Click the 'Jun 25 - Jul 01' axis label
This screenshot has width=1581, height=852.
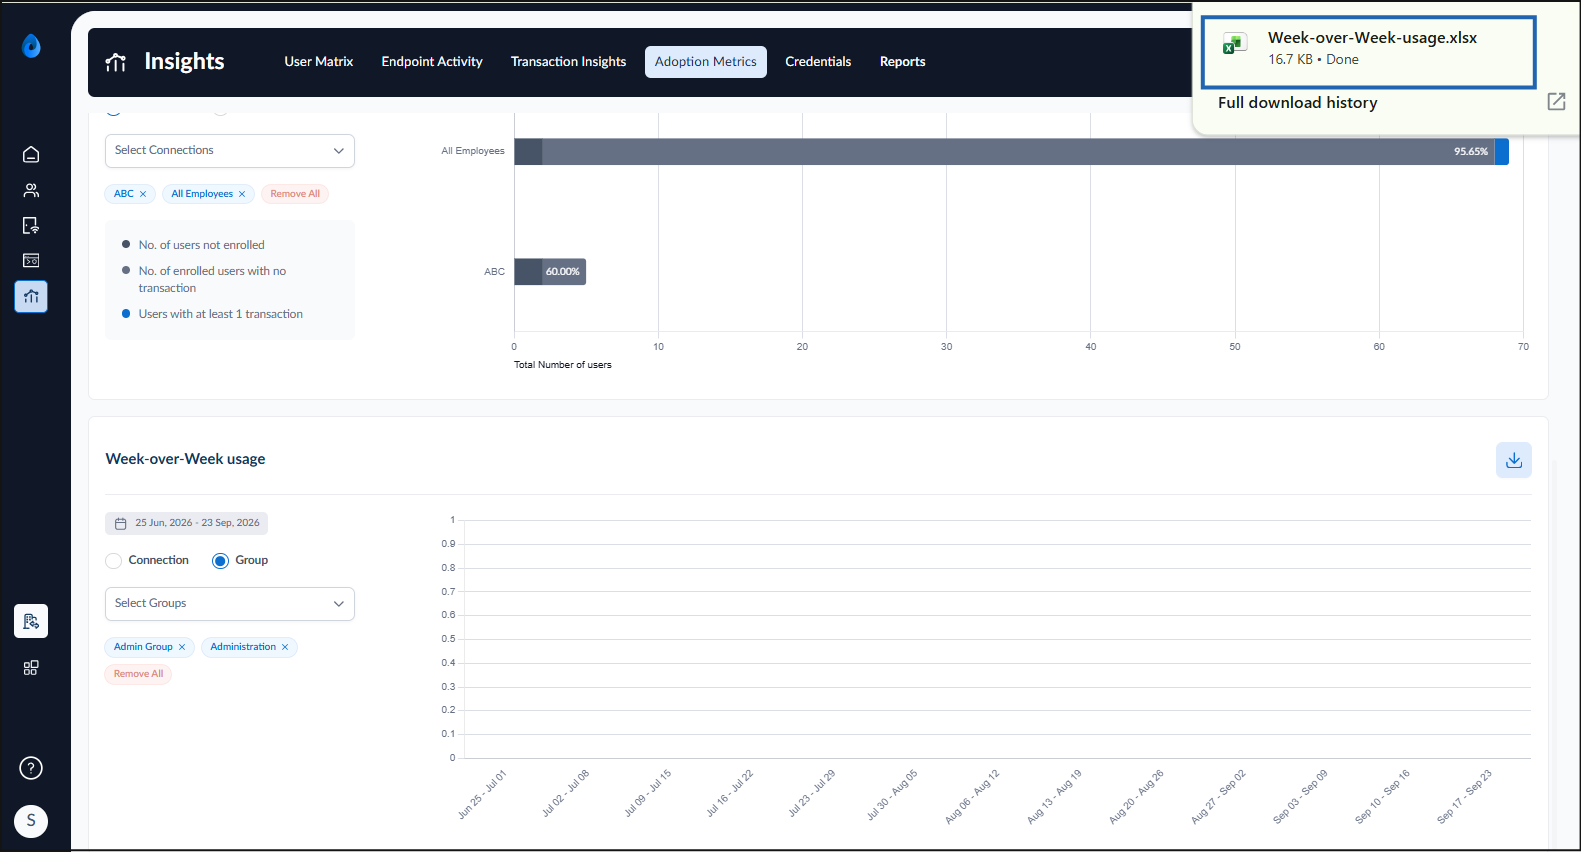[482, 795]
